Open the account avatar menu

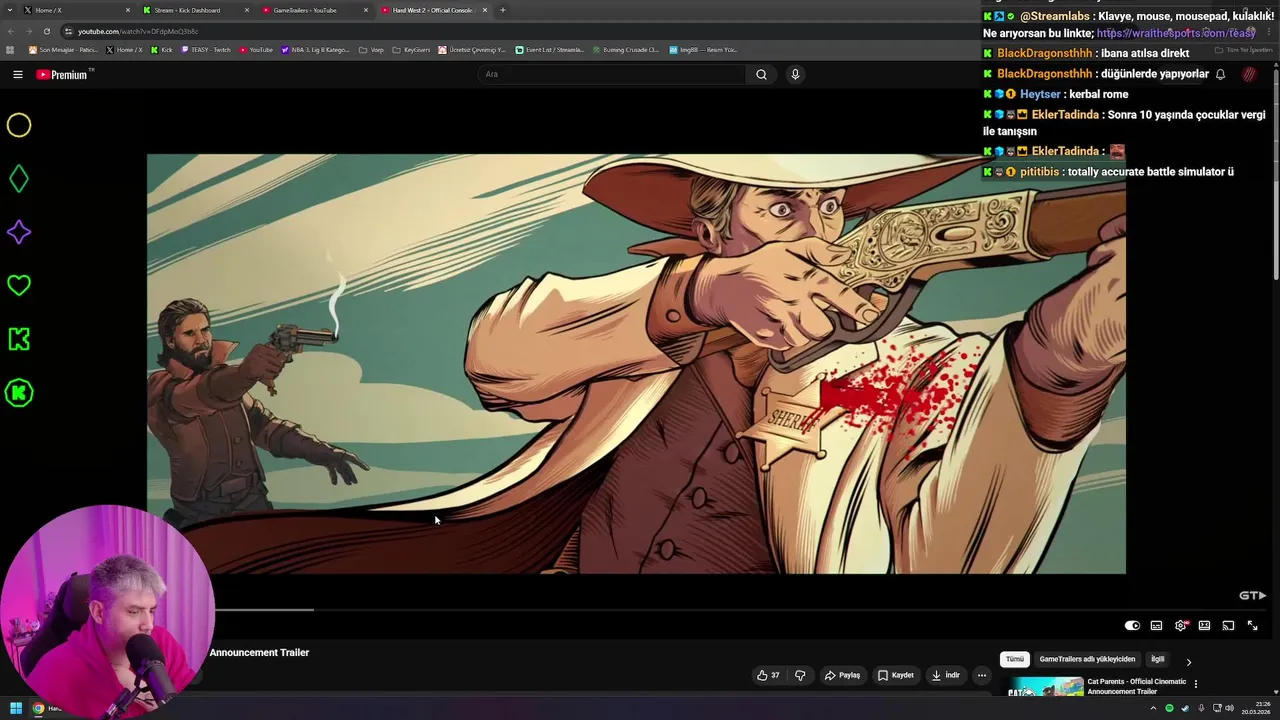pos(1250,74)
